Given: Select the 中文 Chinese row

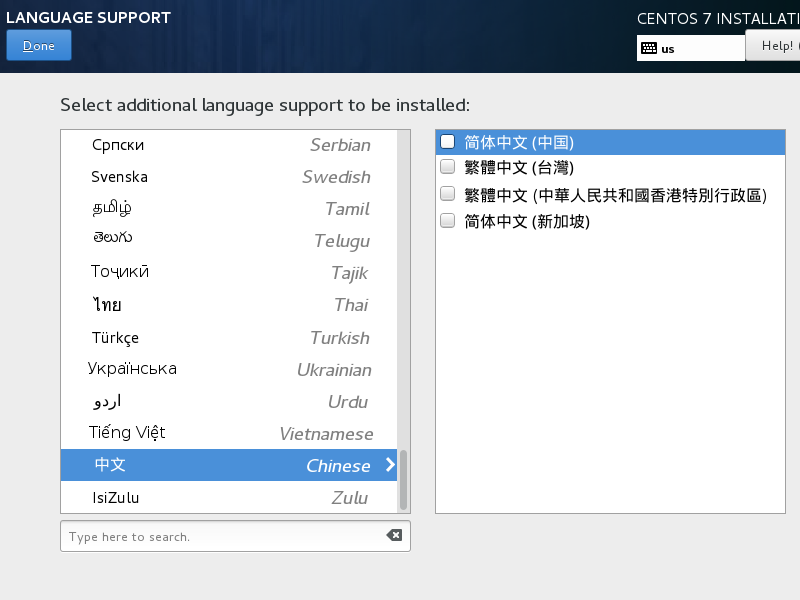Looking at the screenshot, I should pos(229,465).
